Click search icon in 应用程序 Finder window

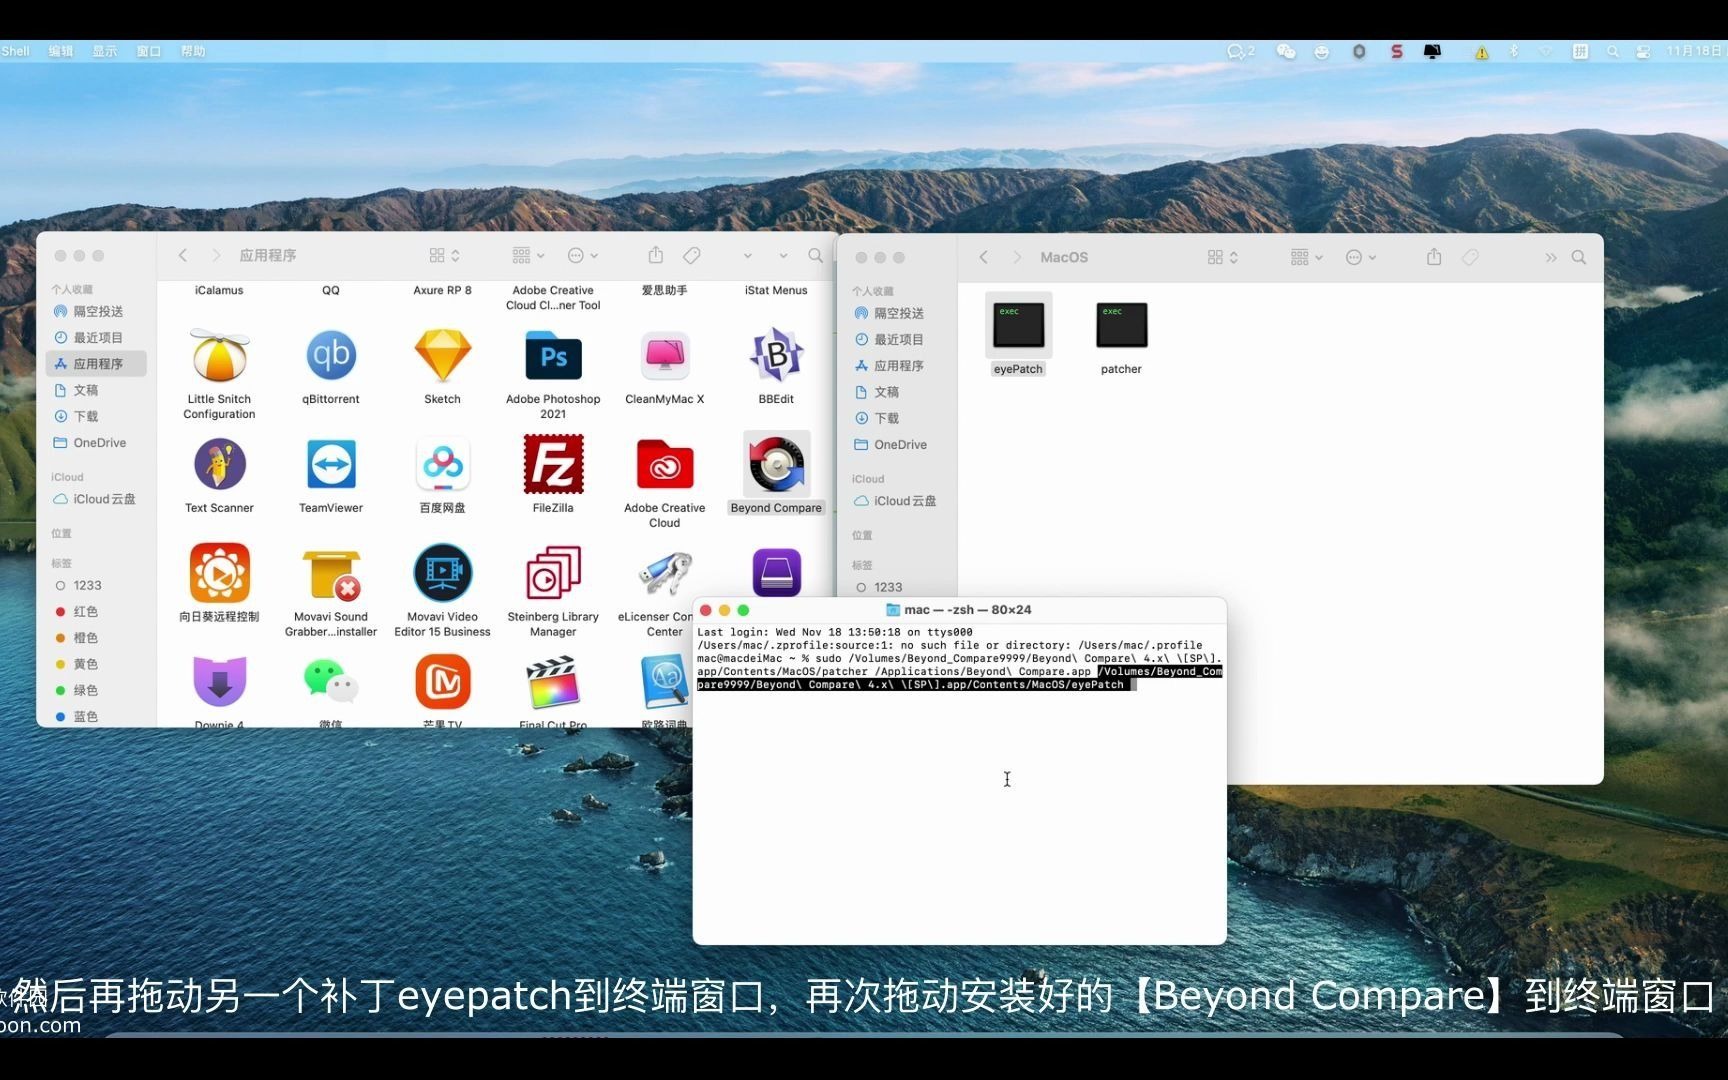coord(815,255)
